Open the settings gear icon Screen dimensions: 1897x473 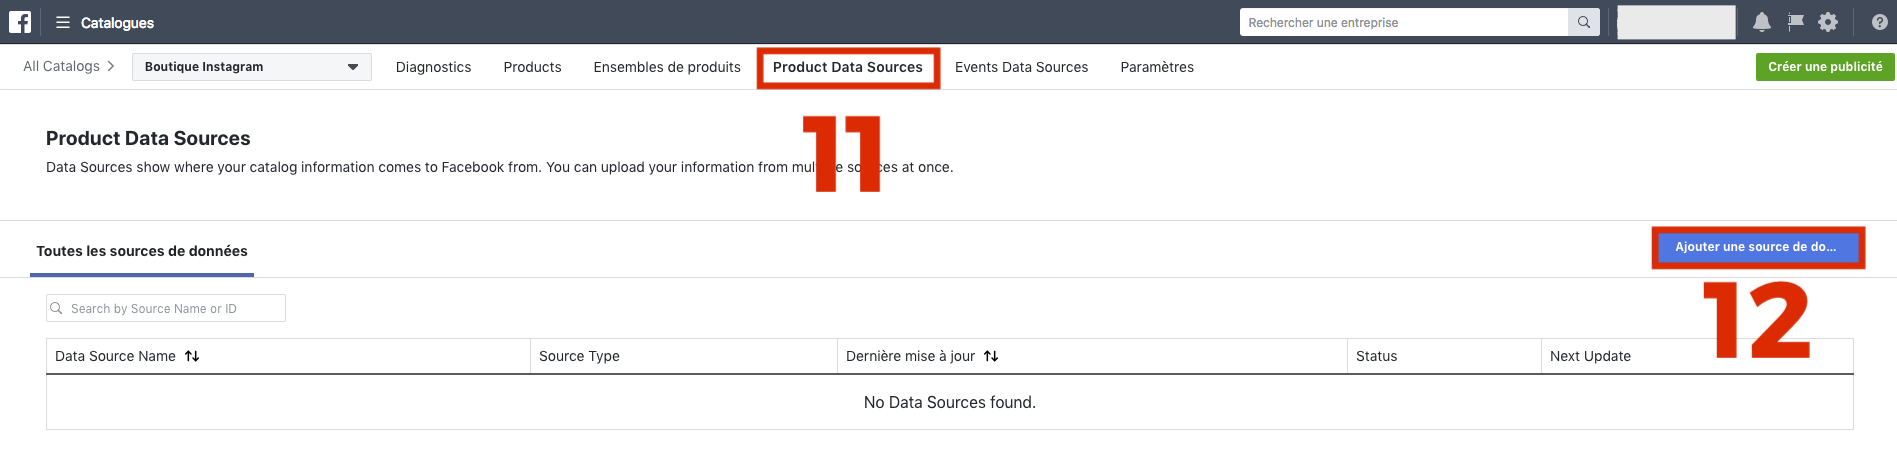[1828, 22]
